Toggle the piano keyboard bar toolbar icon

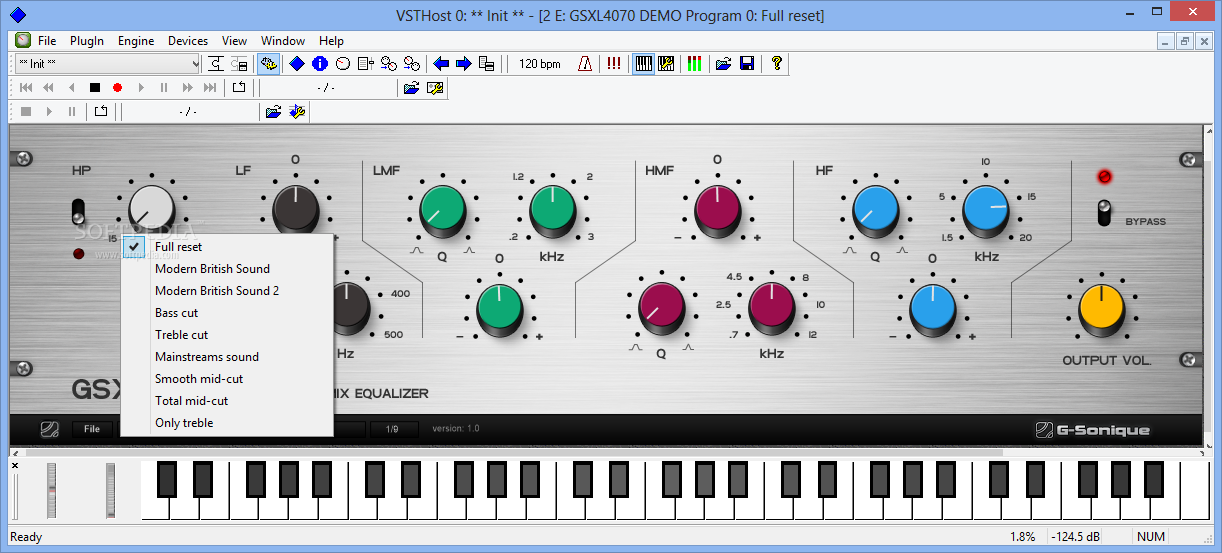pos(644,63)
